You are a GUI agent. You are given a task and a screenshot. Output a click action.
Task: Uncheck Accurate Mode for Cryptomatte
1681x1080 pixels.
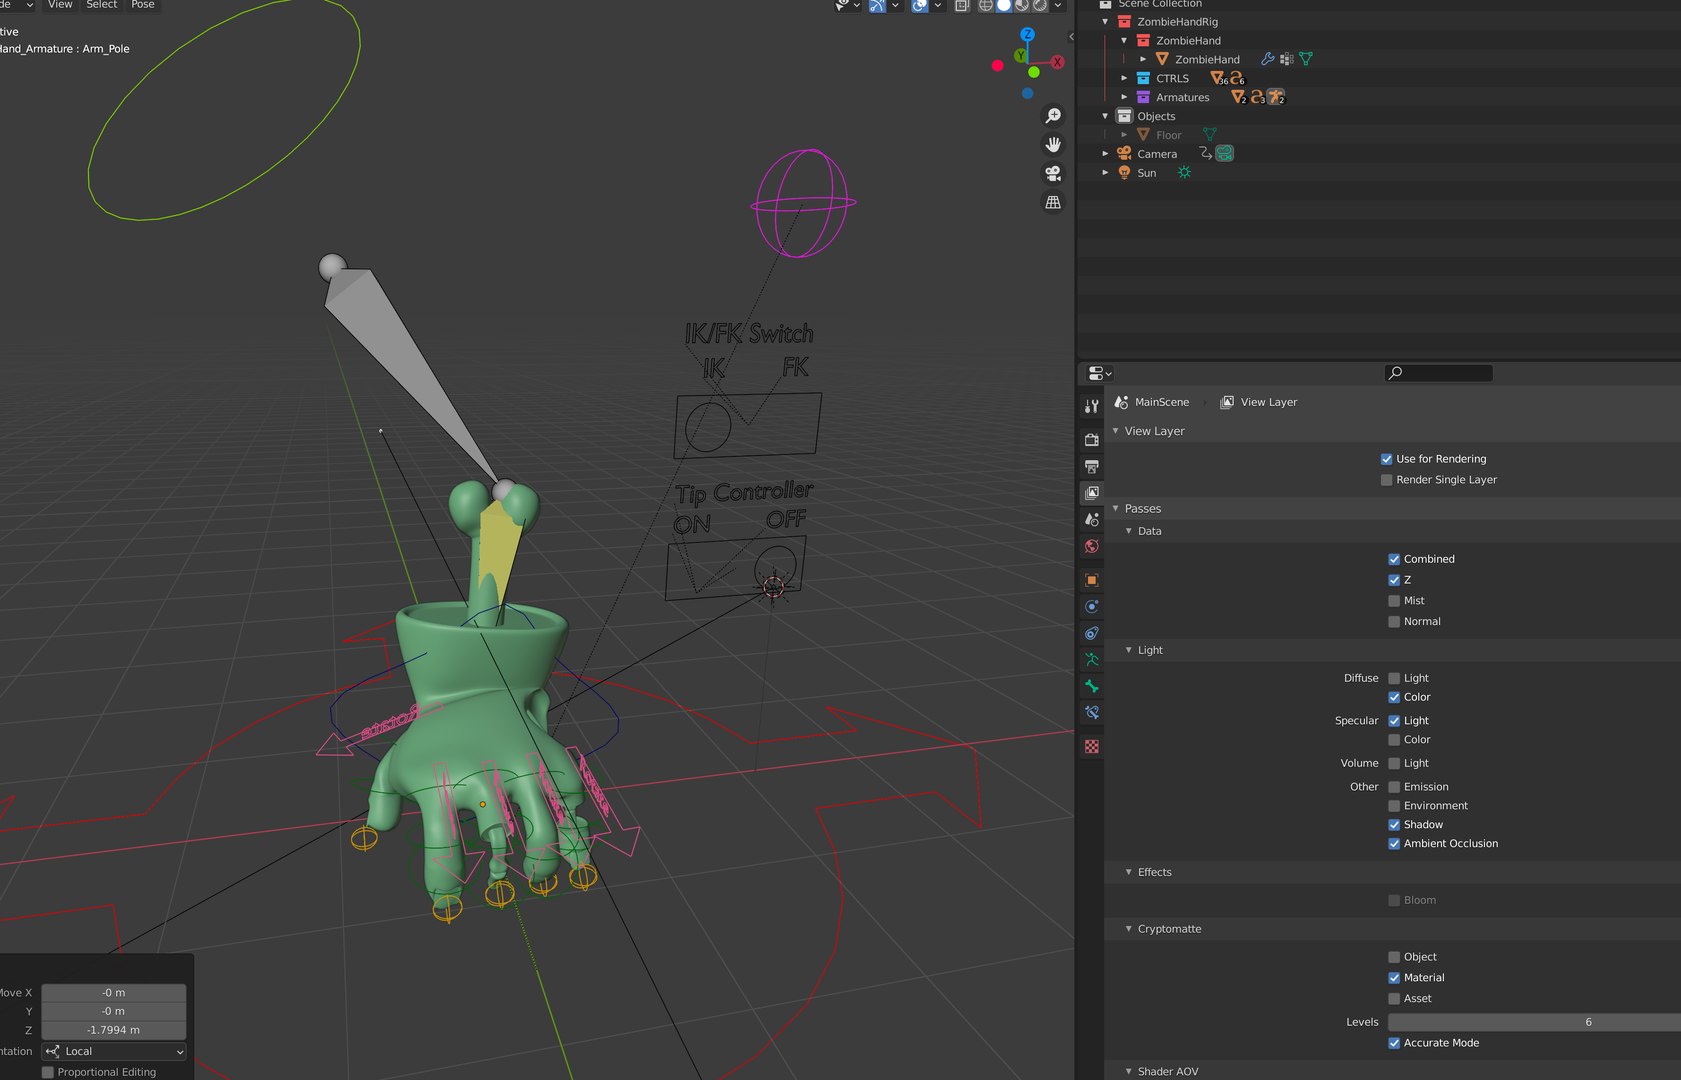pyautogui.click(x=1394, y=1043)
